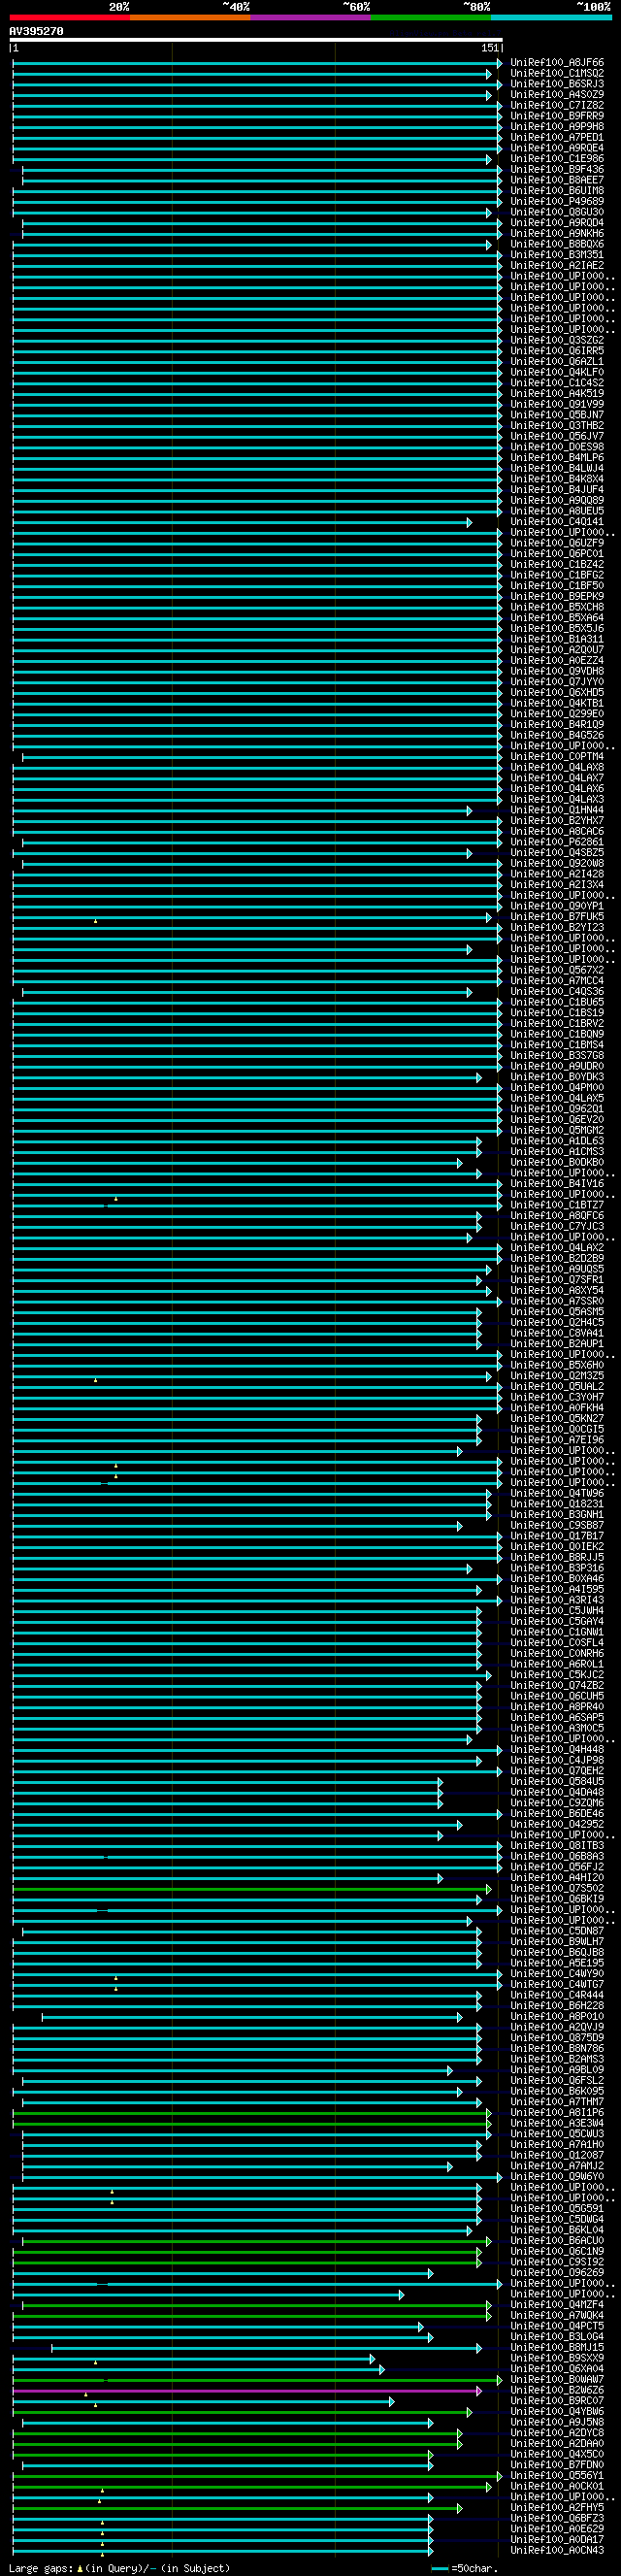Viewport: 621px width, 2576px height.
Task: Select hit label UniRef100_O96269
Action: 557,2271
